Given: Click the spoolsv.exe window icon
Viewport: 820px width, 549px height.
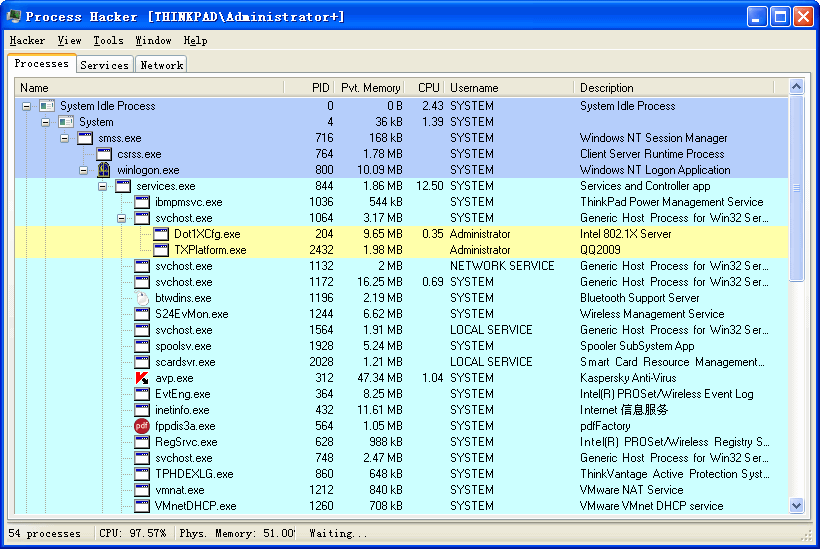Looking at the screenshot, I should [x=142, y=346].
